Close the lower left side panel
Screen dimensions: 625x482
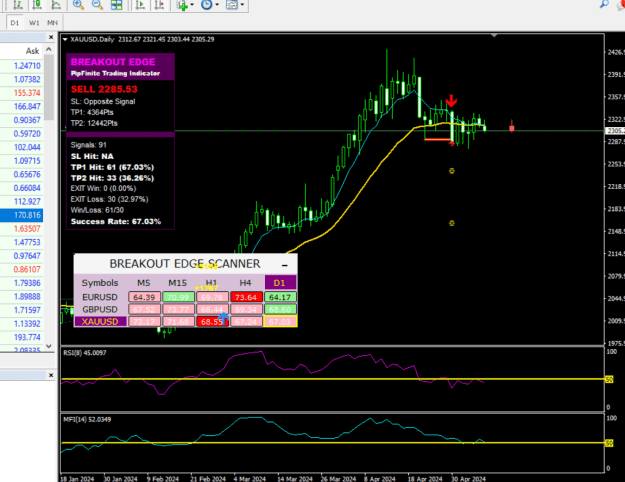(51, 375)
